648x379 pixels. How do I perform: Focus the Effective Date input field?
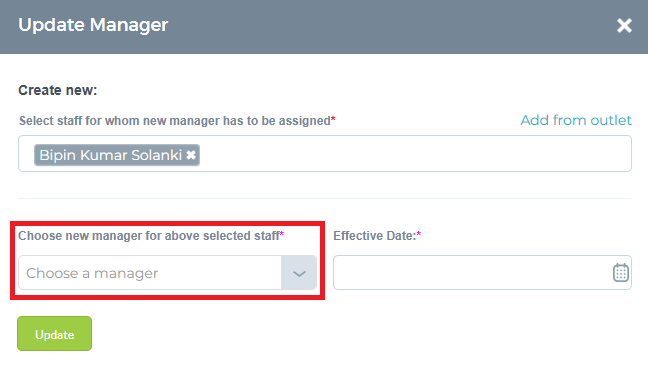[x=482, y=272]
